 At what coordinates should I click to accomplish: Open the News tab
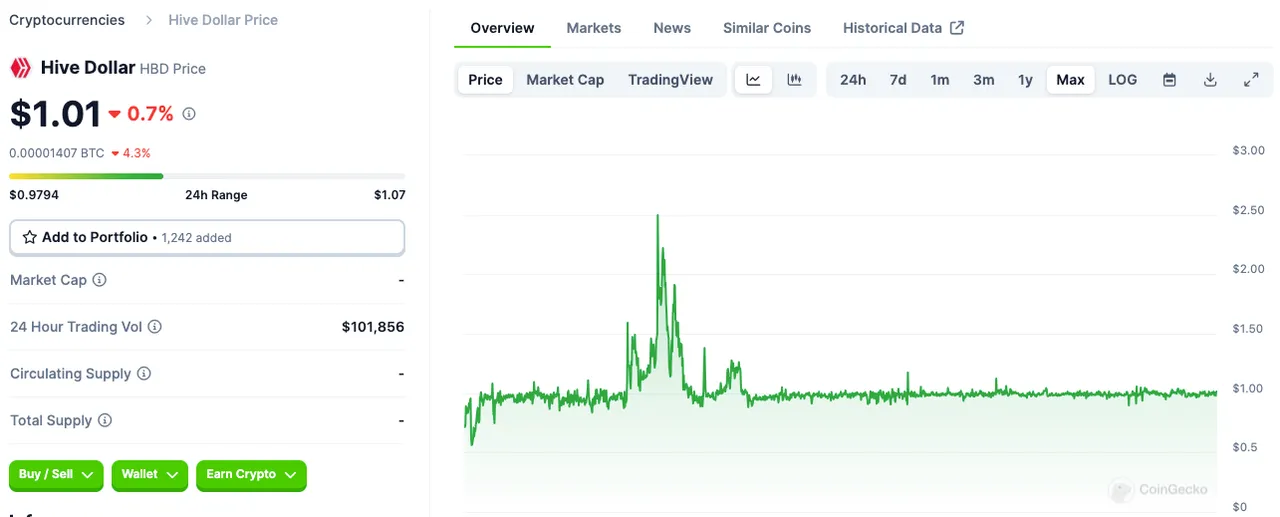(x=672, y=28)
